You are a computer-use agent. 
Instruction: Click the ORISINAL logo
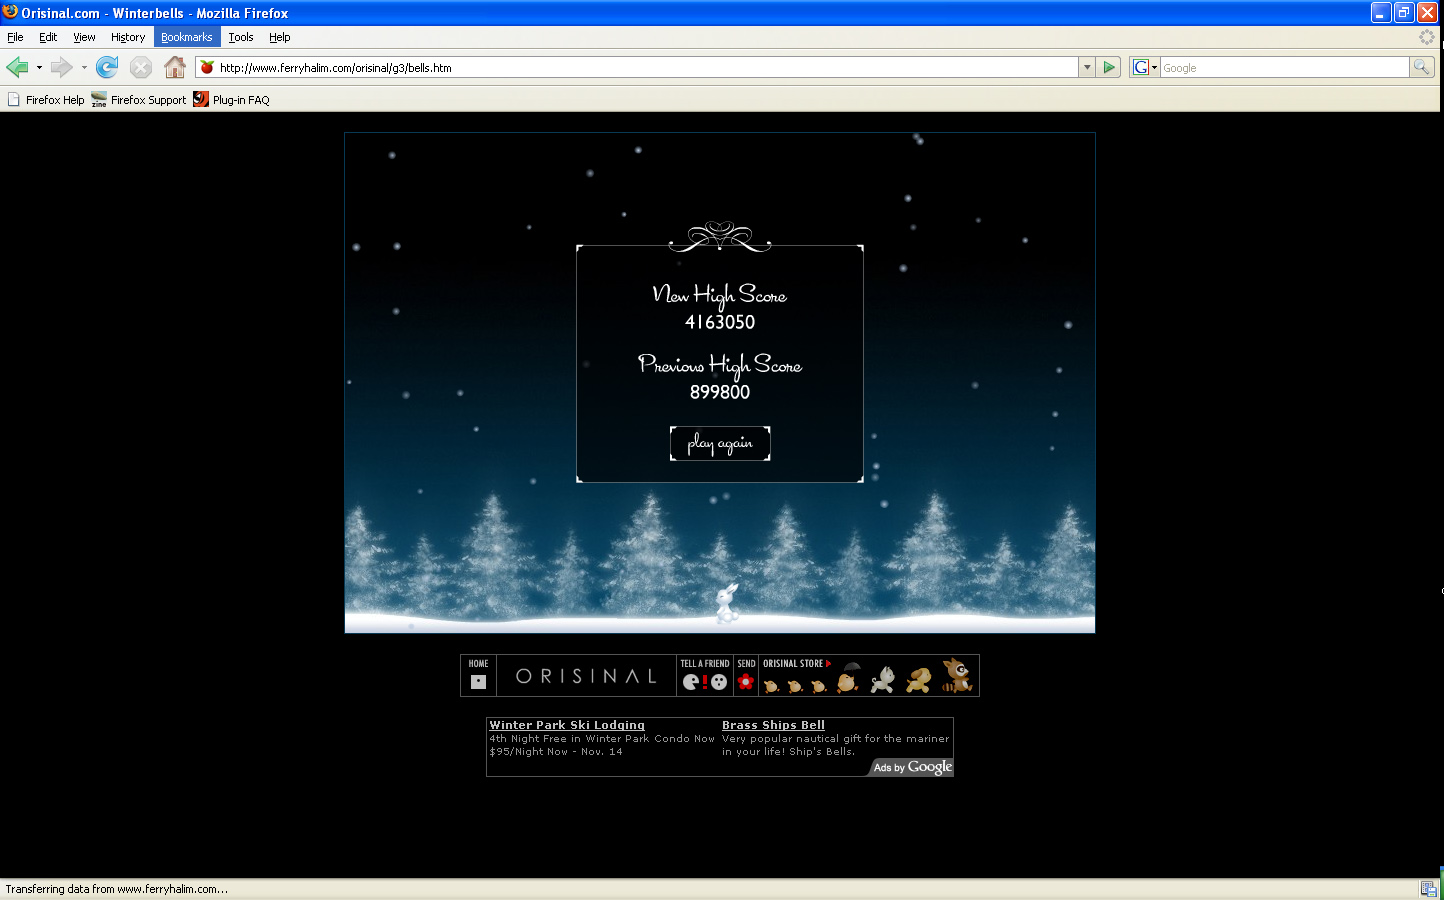click(586, 677)
